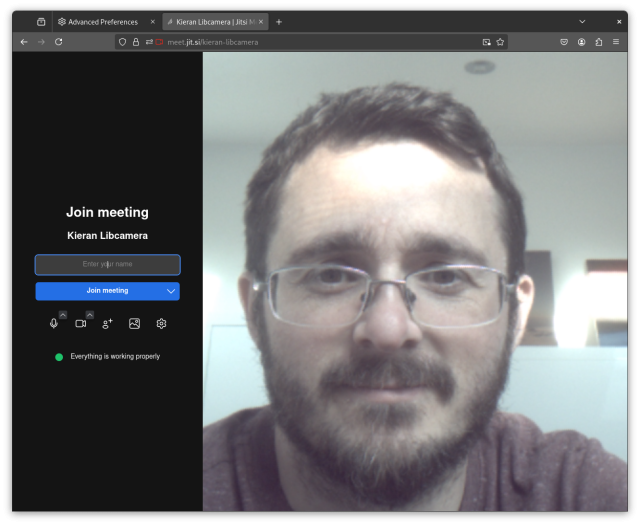Viewport: 640px width, 525px height.
Task: Expand audio device options chevron above microphone
Action: (63, 315)
